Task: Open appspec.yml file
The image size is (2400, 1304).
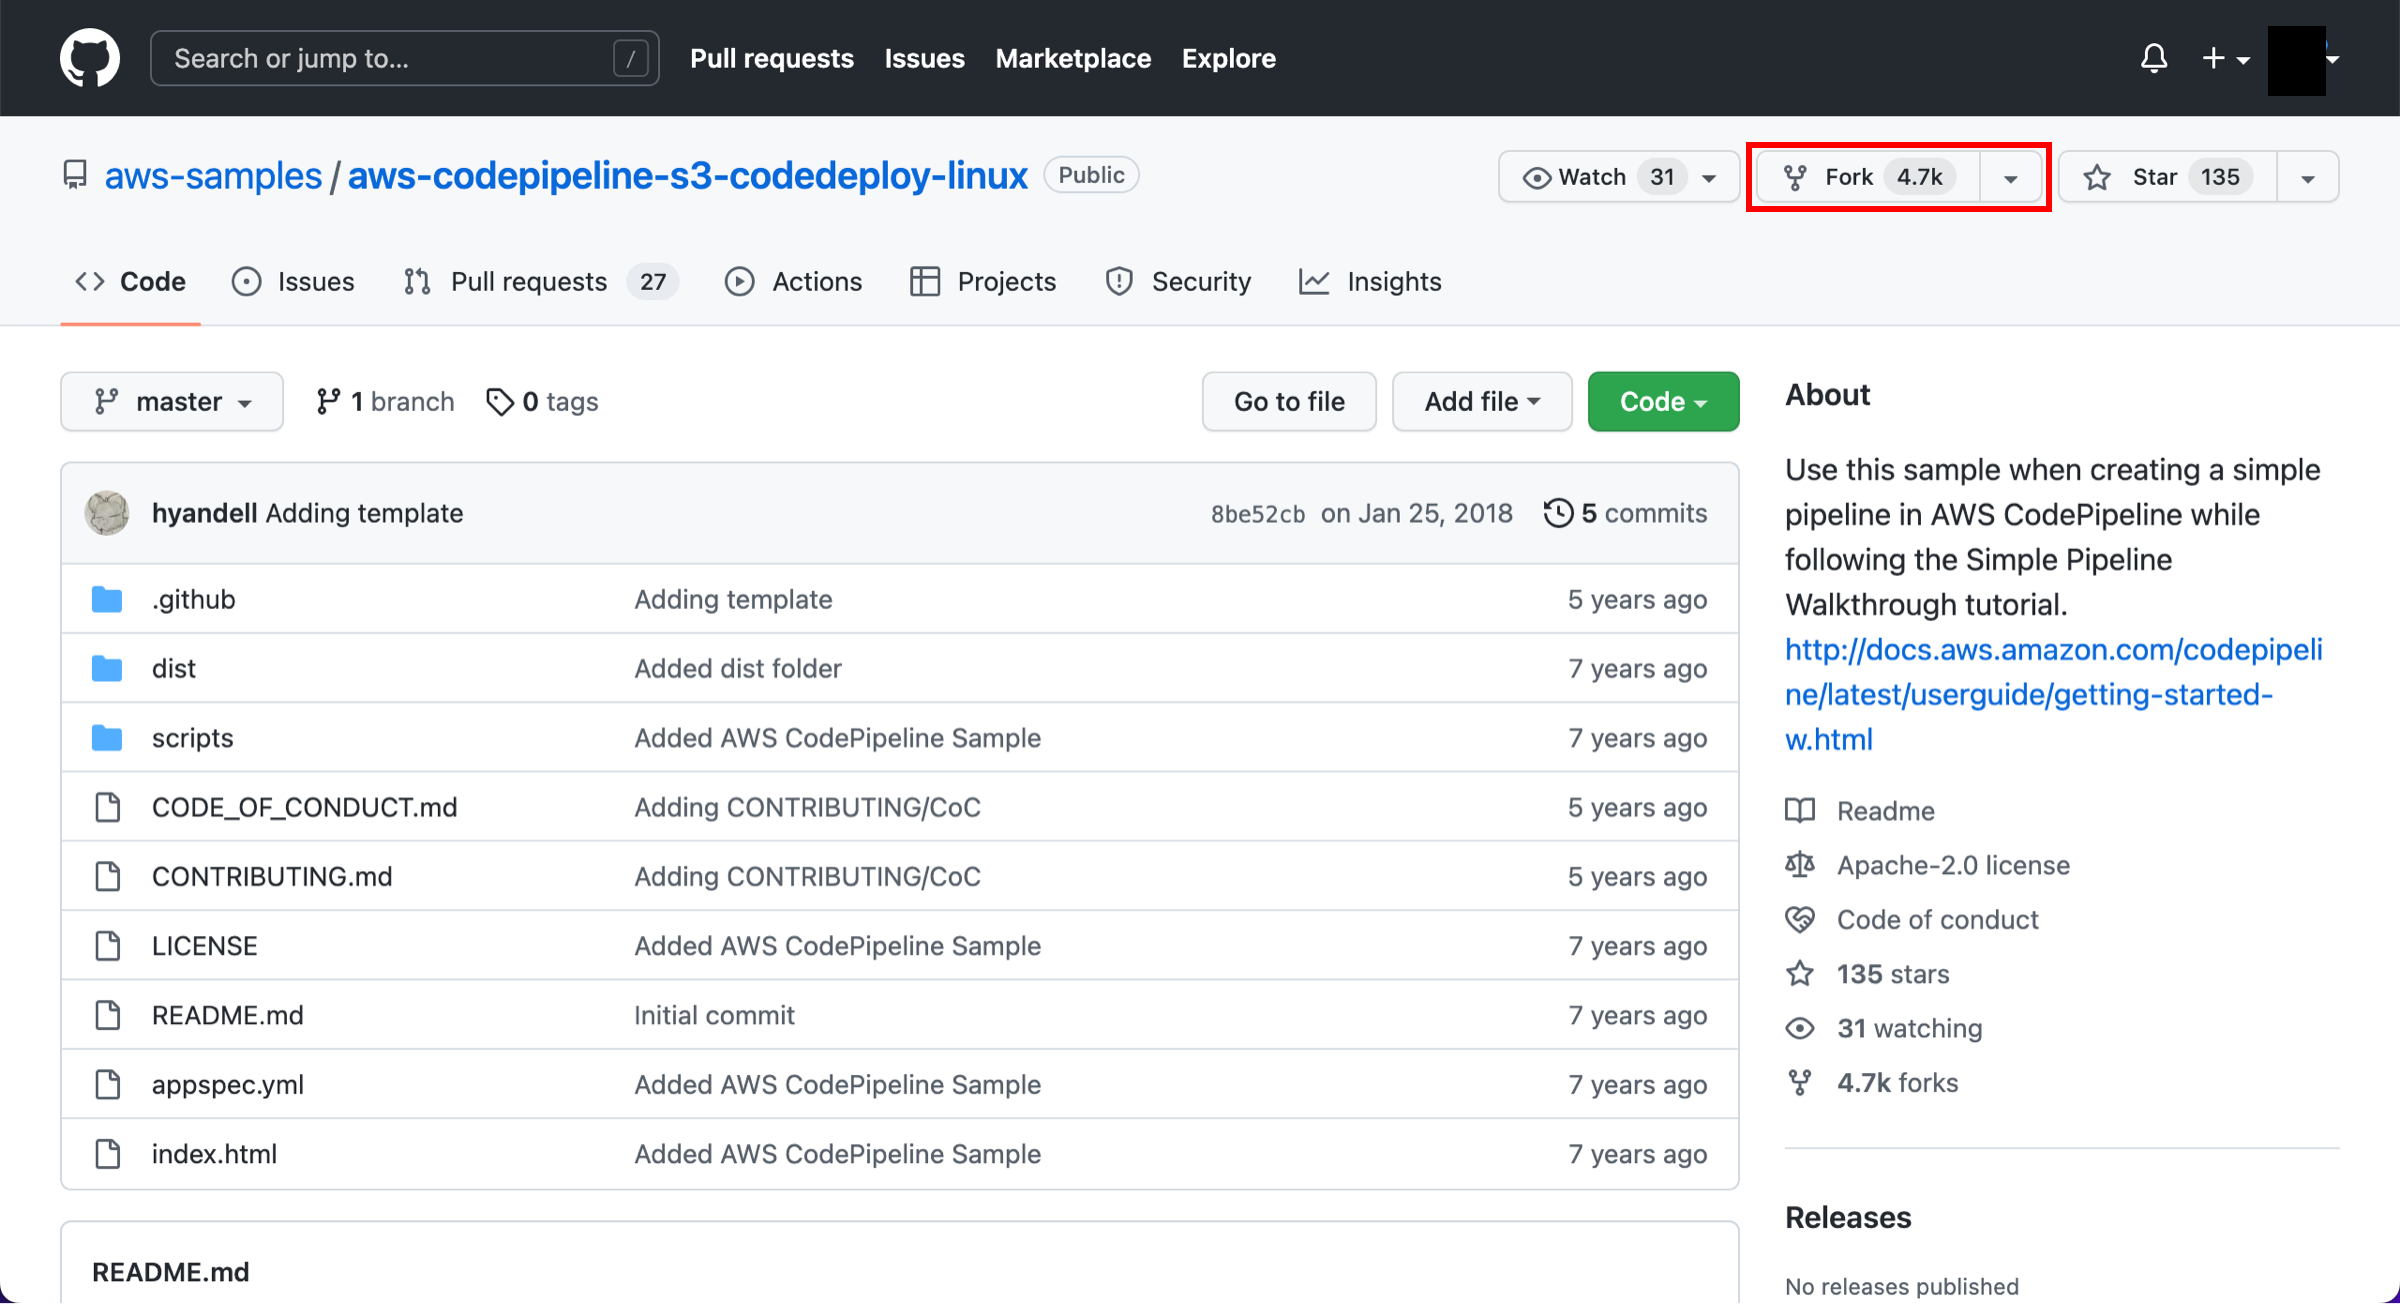Action: [228, 1084]
